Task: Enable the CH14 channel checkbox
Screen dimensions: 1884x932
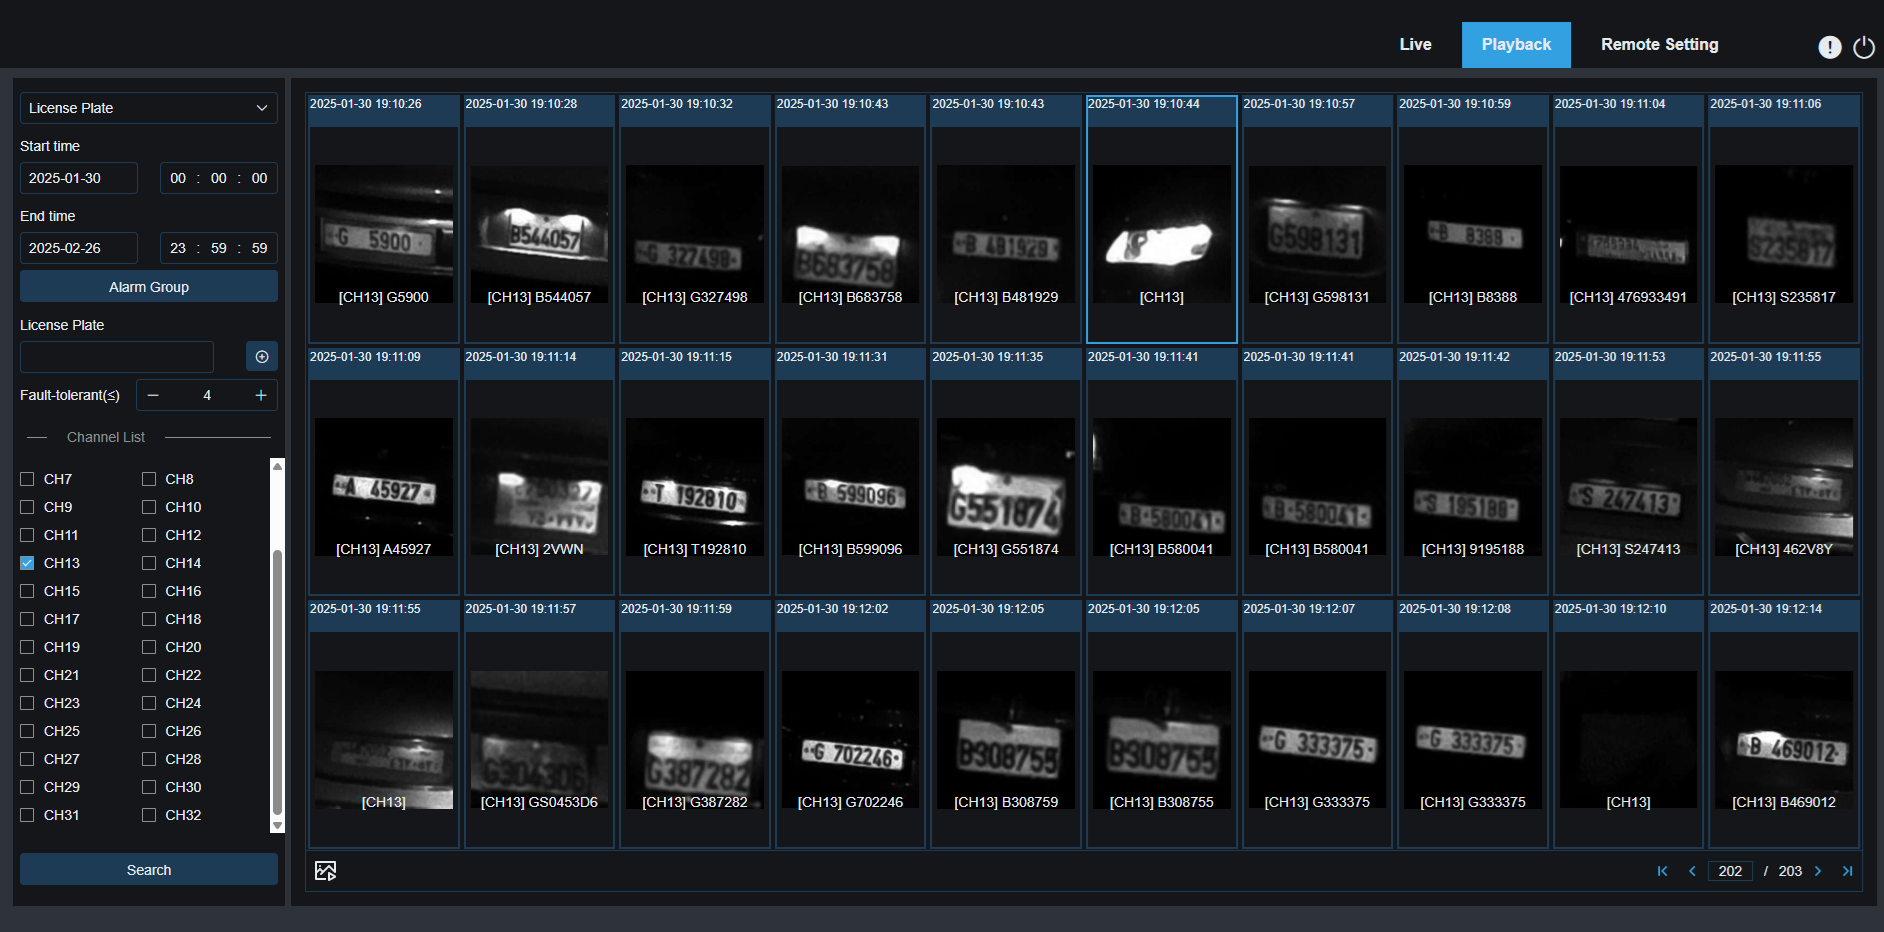Action: [149, 563]
